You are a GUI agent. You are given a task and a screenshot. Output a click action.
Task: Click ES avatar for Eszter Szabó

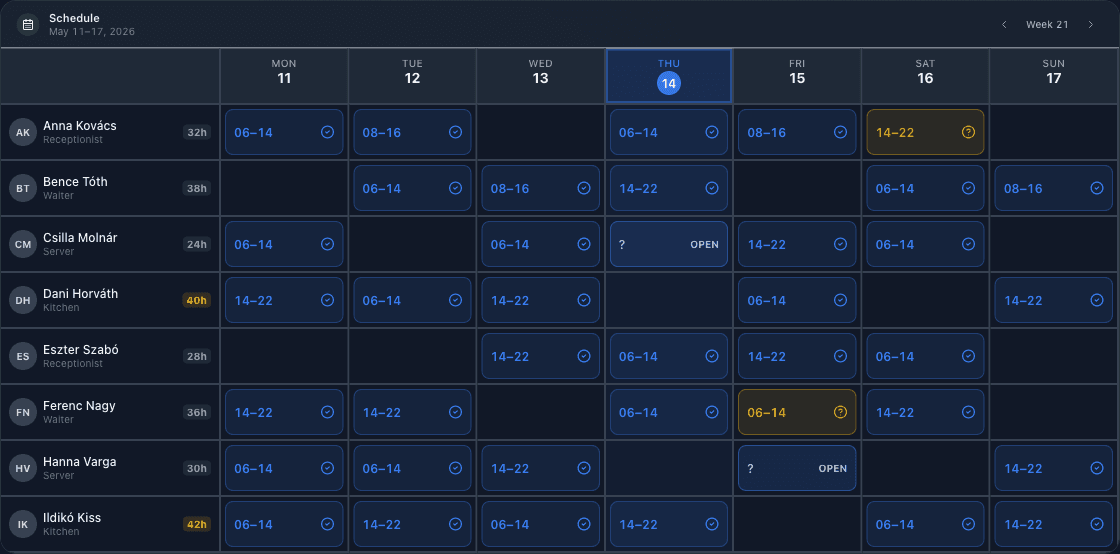(23, 356)
